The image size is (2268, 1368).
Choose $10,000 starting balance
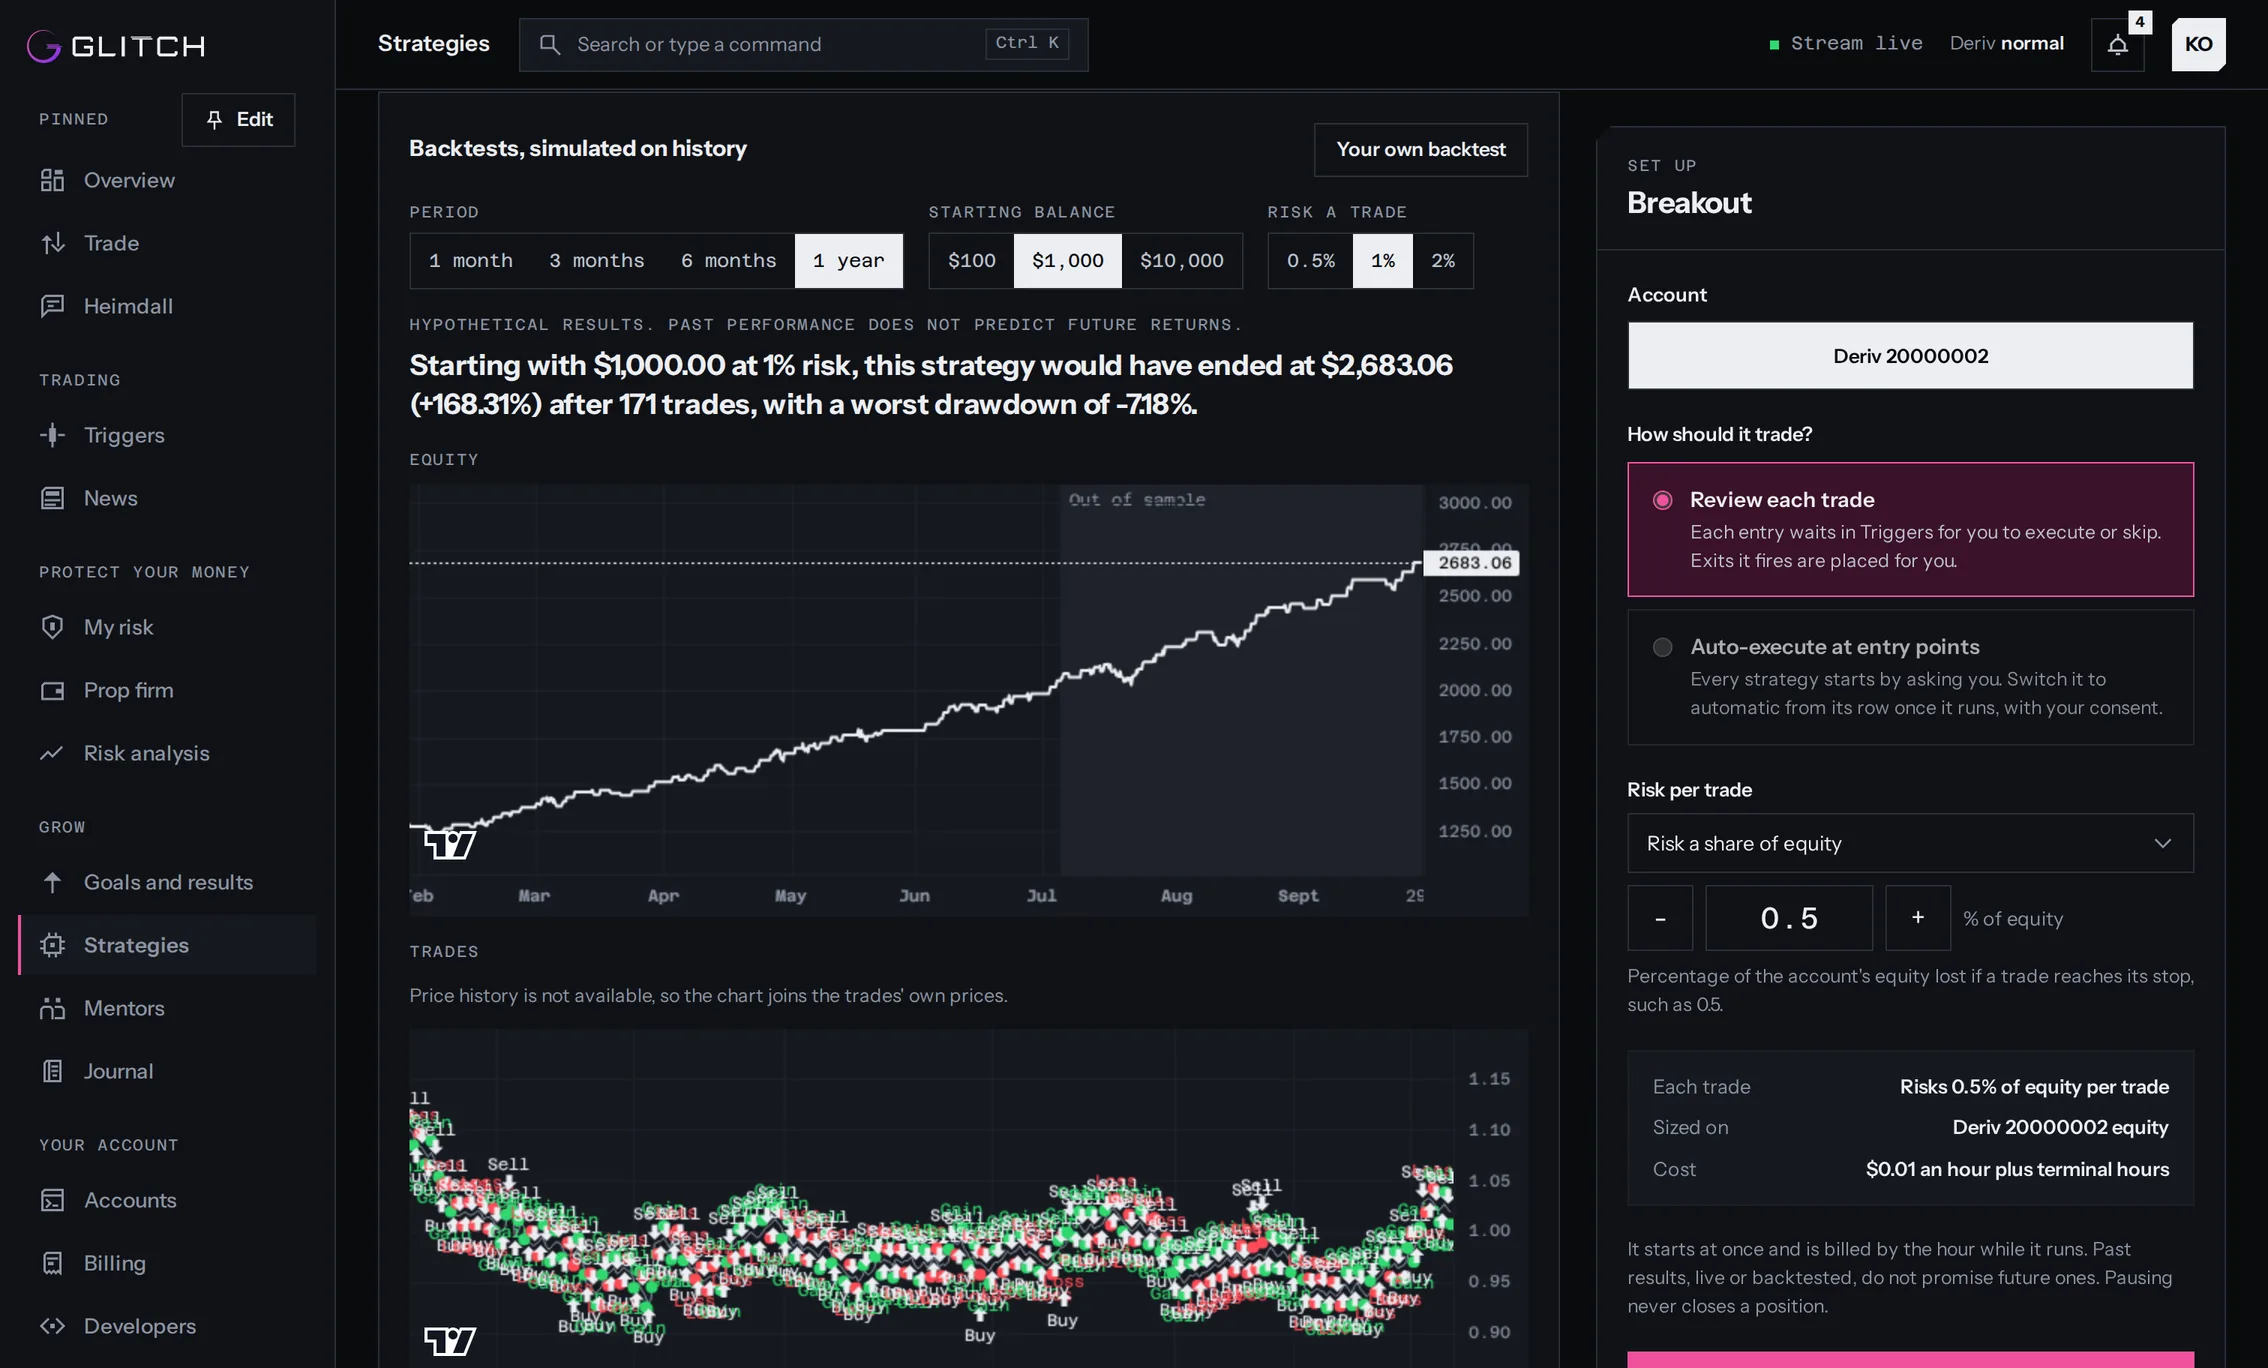coord(1181,261)
